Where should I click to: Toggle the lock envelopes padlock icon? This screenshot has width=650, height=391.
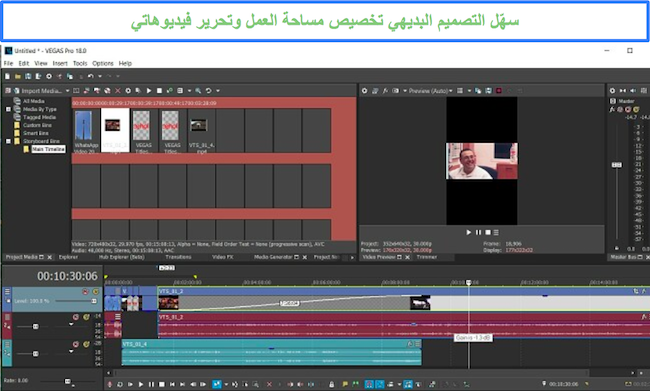tap(331, 384)
